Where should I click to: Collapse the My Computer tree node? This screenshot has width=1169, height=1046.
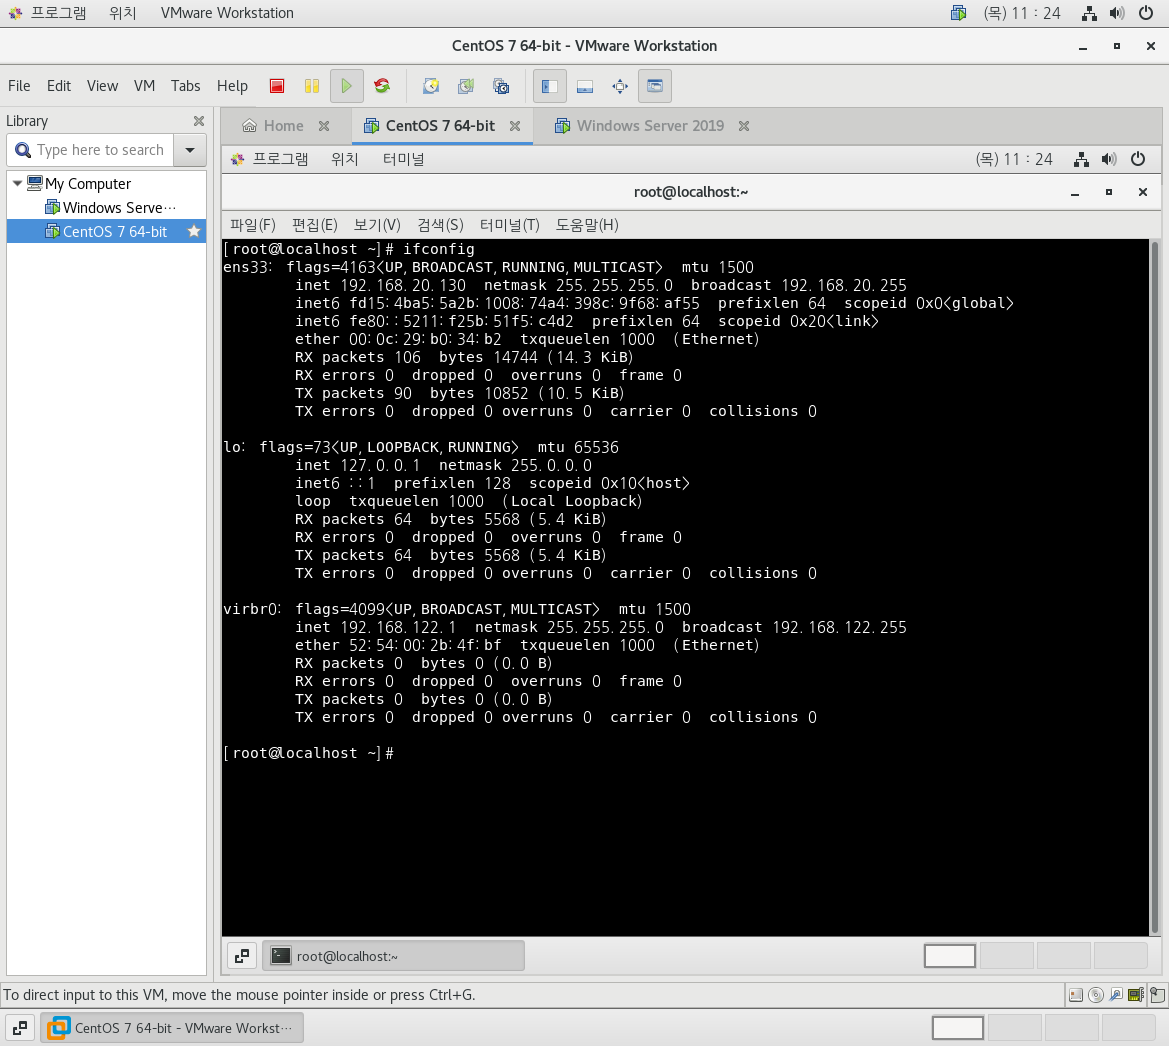(17, 183)
